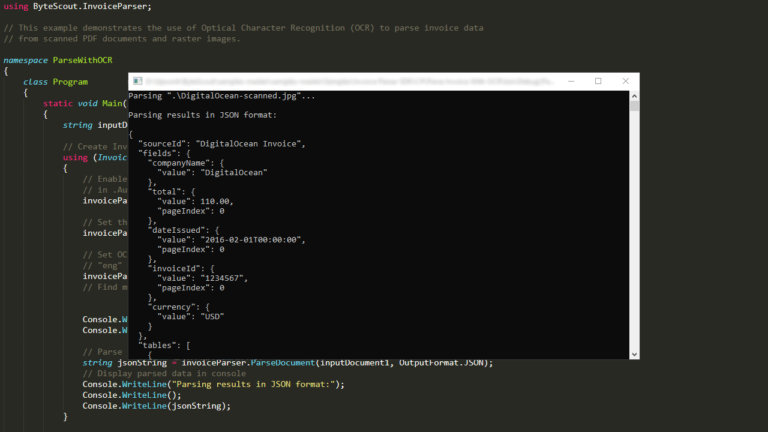
Task: Click the currency value "USD"
Action: pos(212,316)
